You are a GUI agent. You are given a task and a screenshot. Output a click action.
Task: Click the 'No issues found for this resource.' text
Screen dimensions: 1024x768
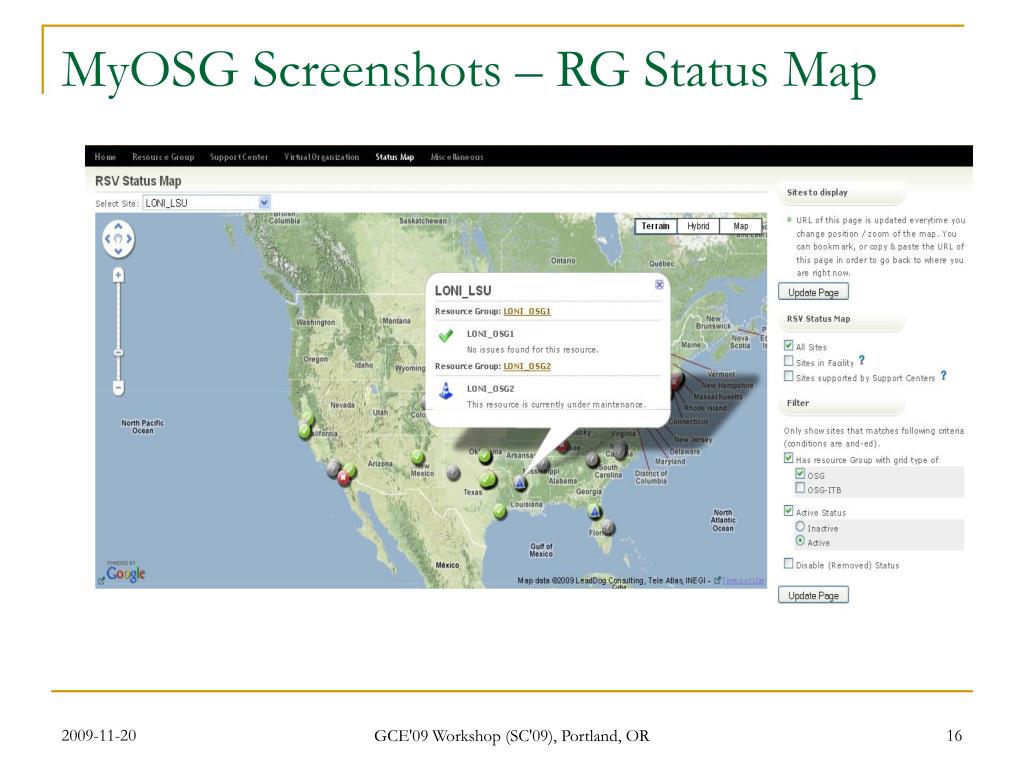click(532, 350)
